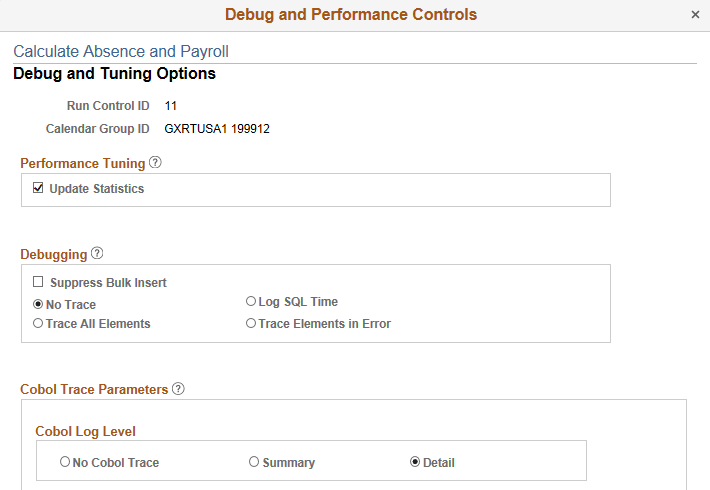The image size is (710, 490).
Task: Click the Calendar Group ID value GXRTUSA1 199912
Action: [x=217, y=129]
